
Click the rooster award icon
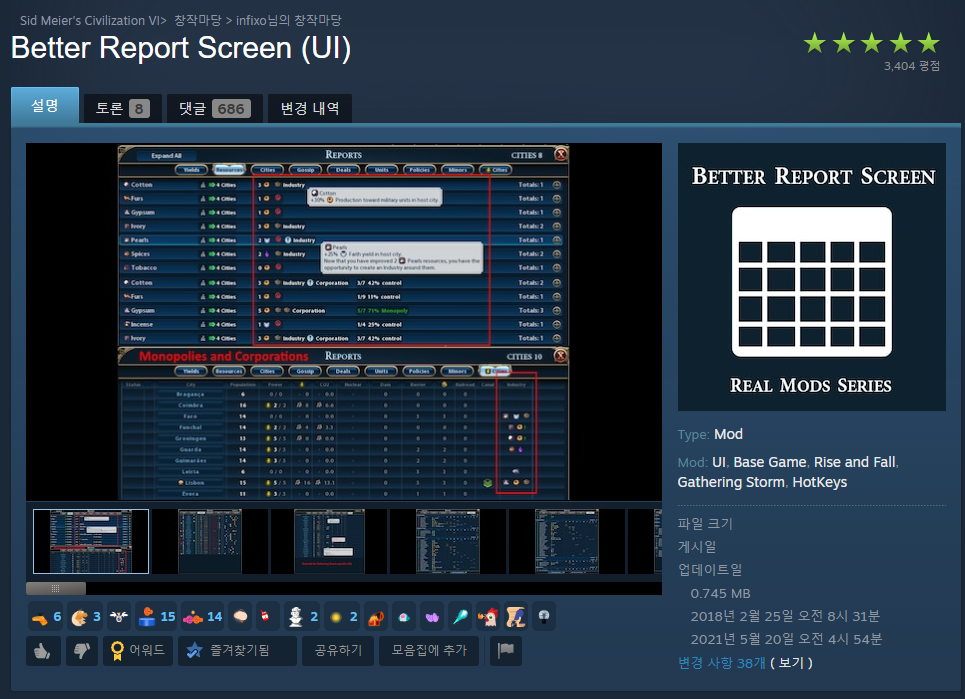pyautogui.click(x=487, y=617)
